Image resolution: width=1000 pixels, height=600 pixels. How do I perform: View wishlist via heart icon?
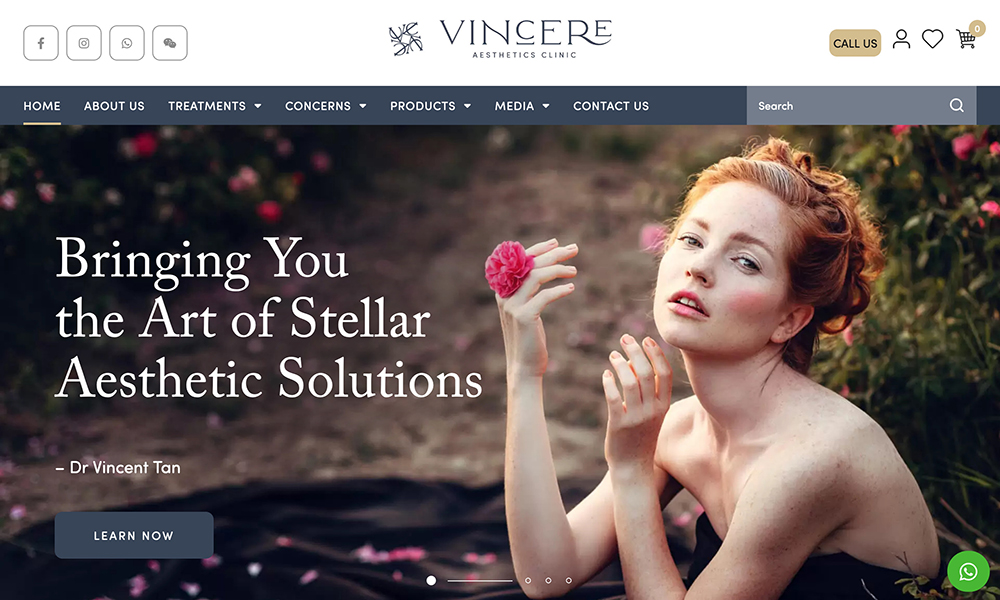pyautogui.click(x=932, y=39)
